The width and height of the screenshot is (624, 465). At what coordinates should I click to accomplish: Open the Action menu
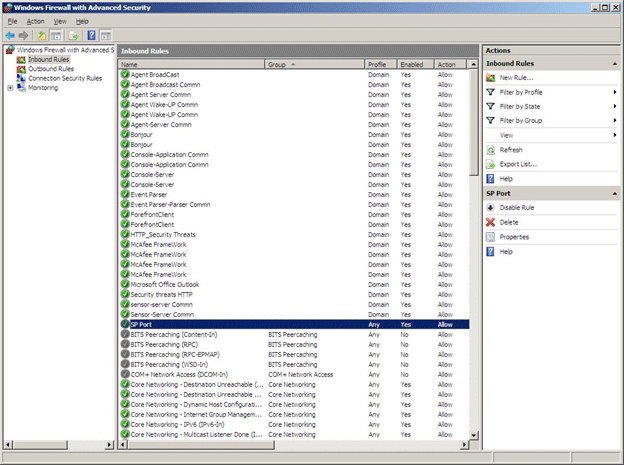pyautogui.click(x=35, y=21)
